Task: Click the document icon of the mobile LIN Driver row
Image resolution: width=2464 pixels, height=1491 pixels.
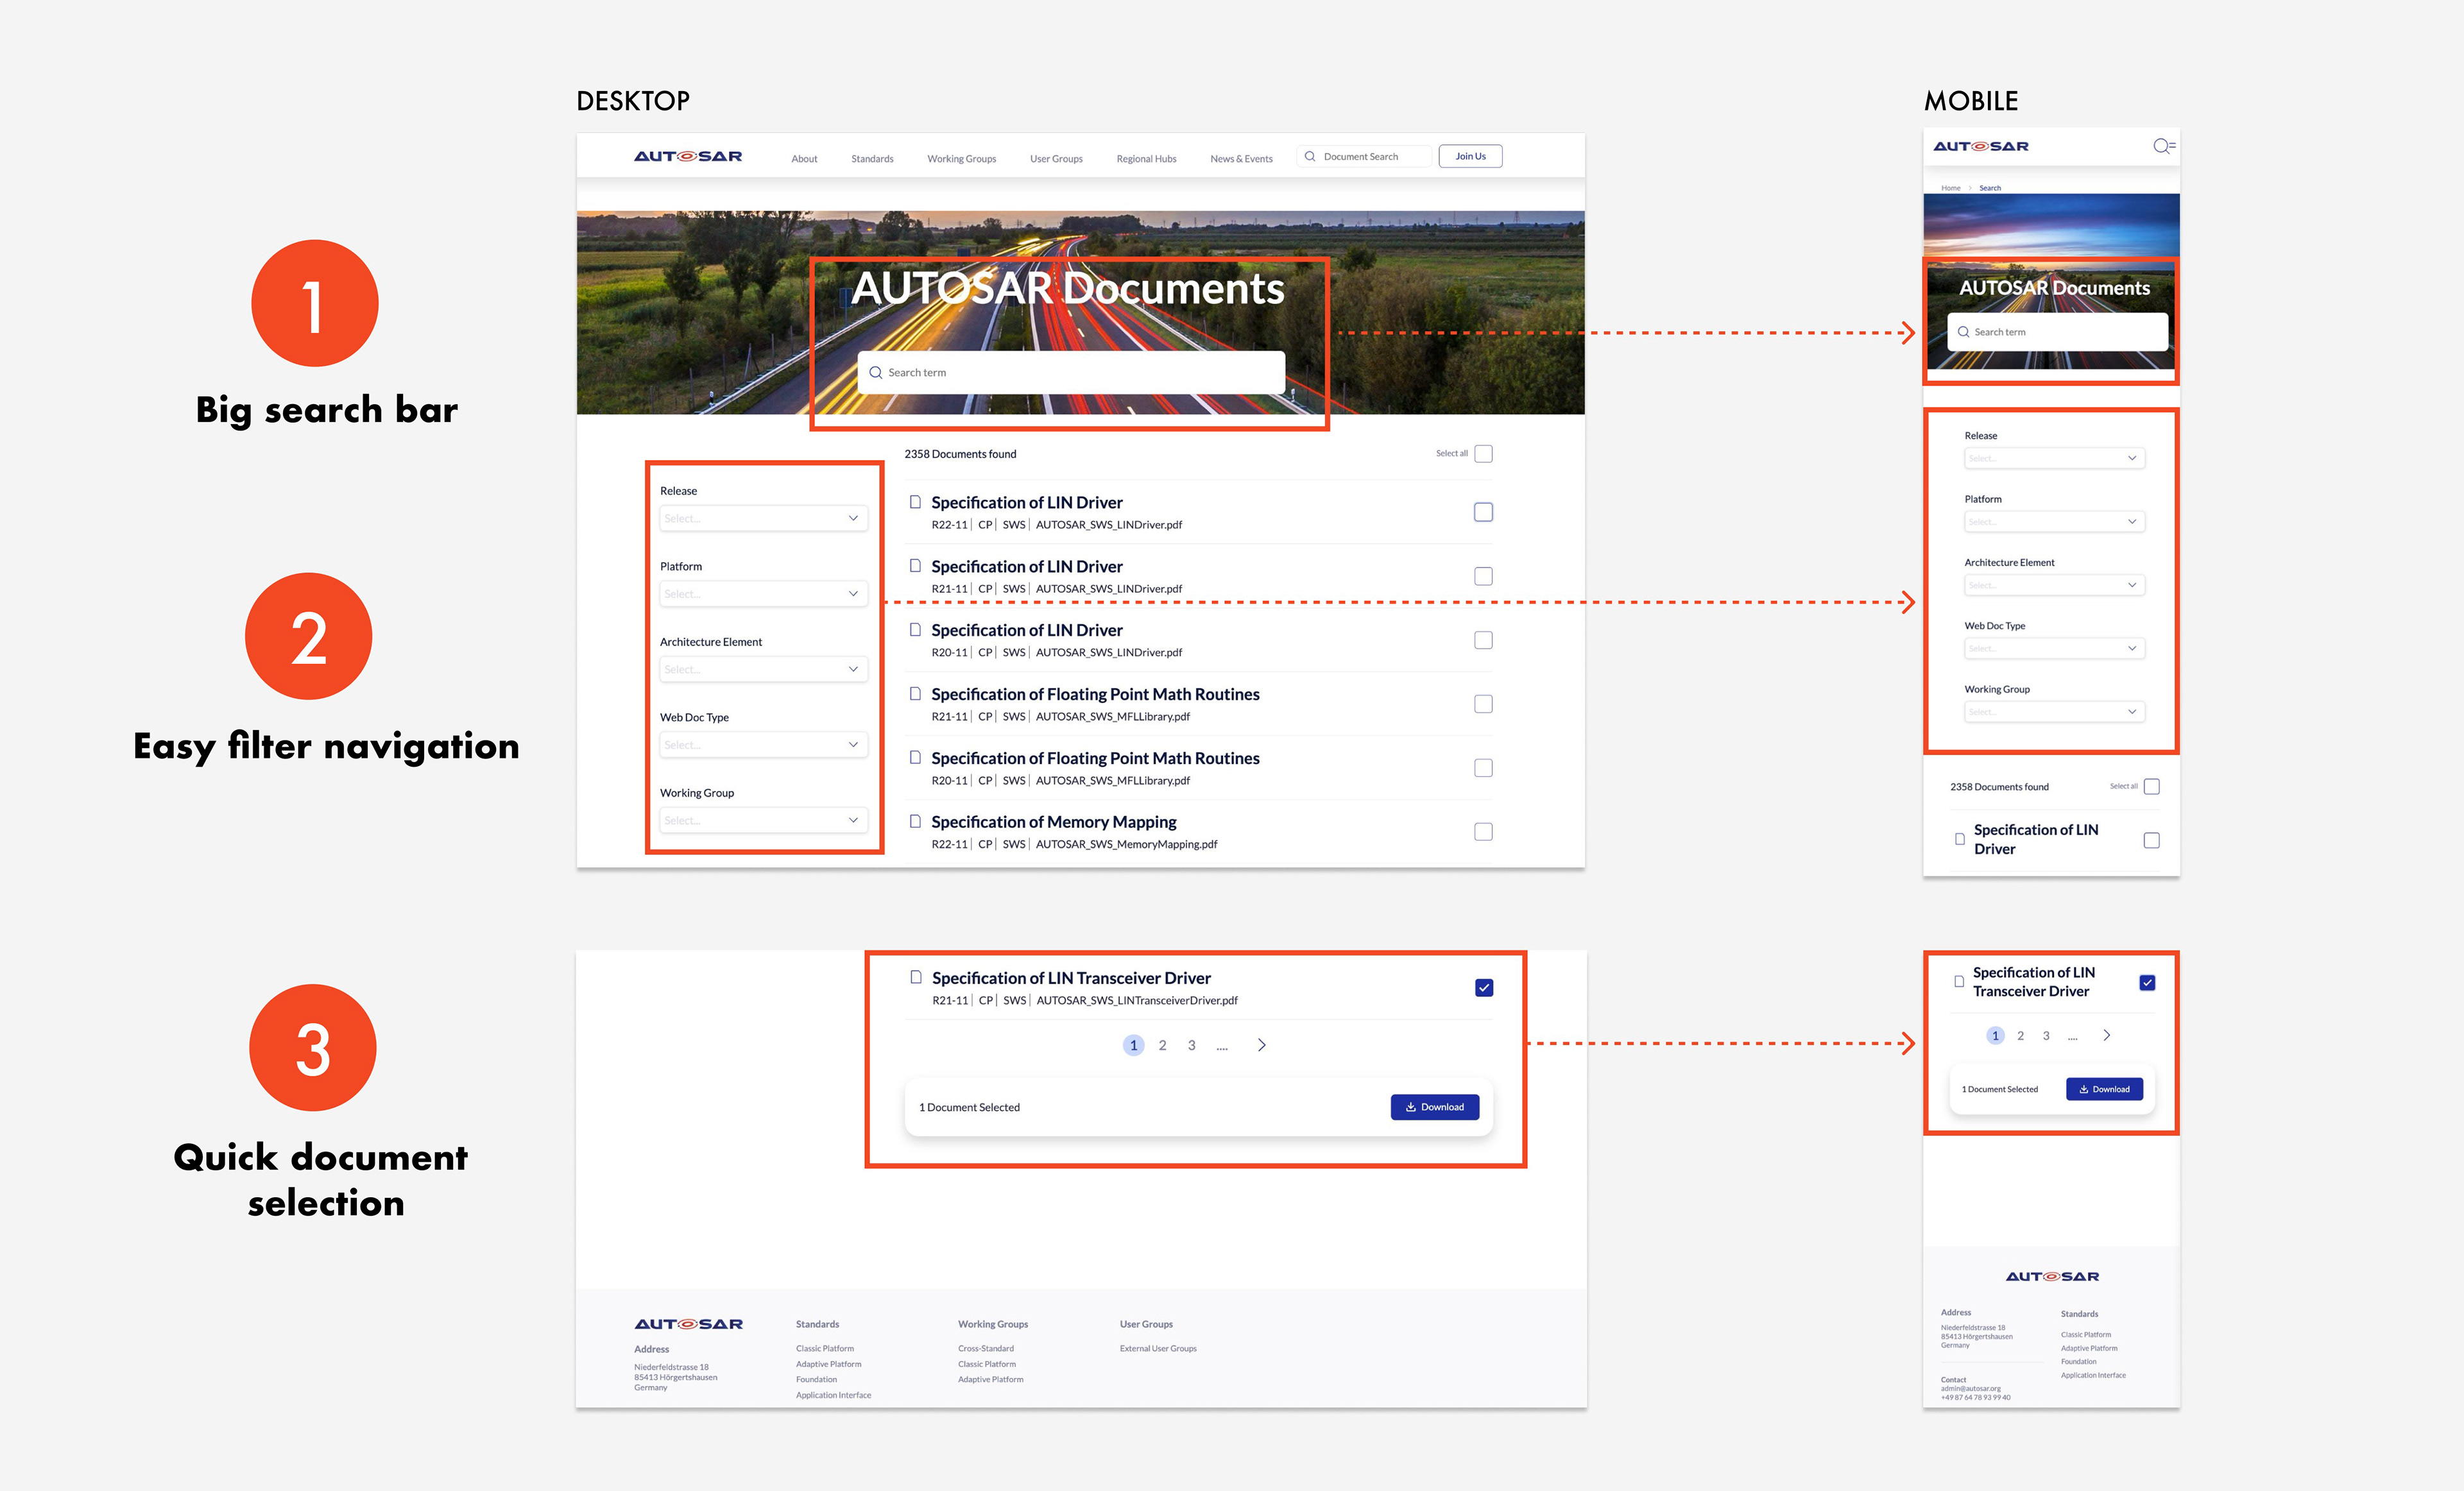Action: coord(1960,839)
